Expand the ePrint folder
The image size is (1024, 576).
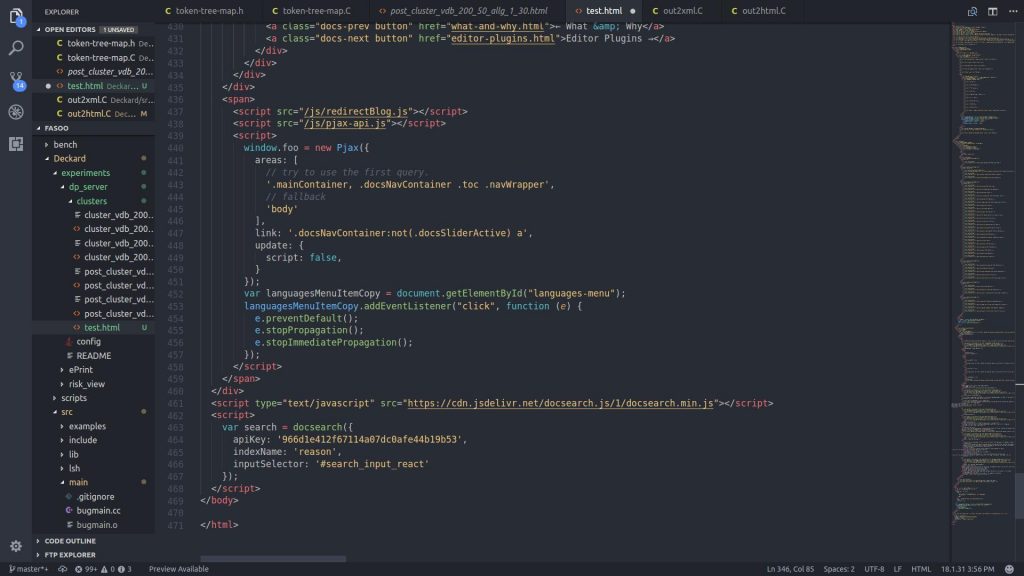(x=63, y=370)
